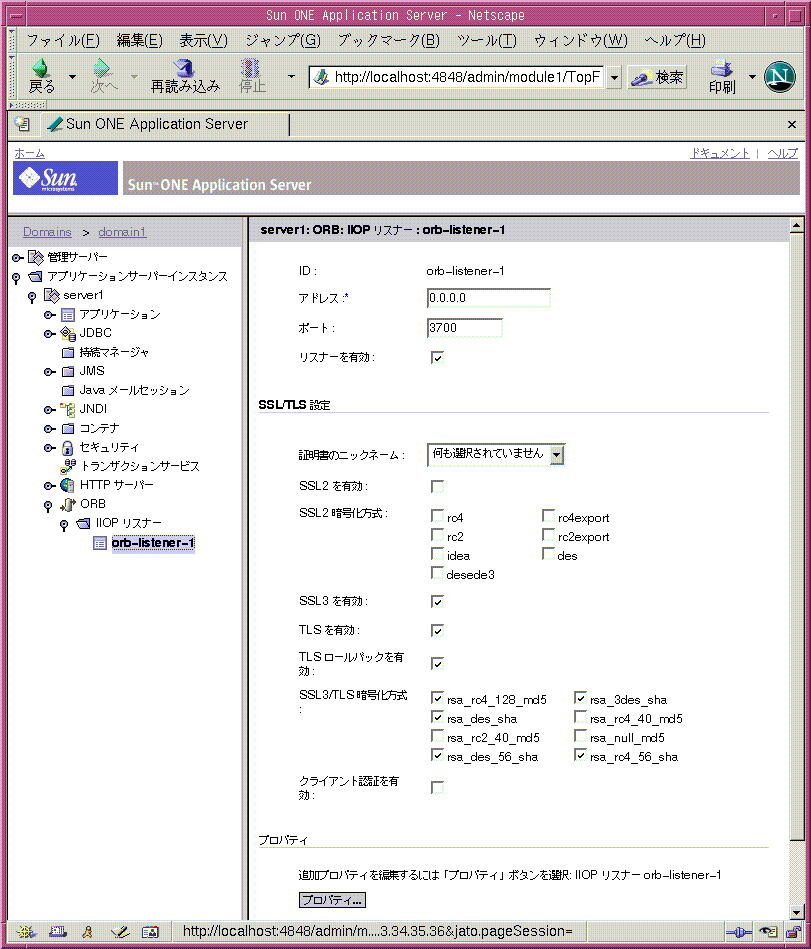Open the ツール(T) menu
811x949 pixels.
[x=487, y=41]
